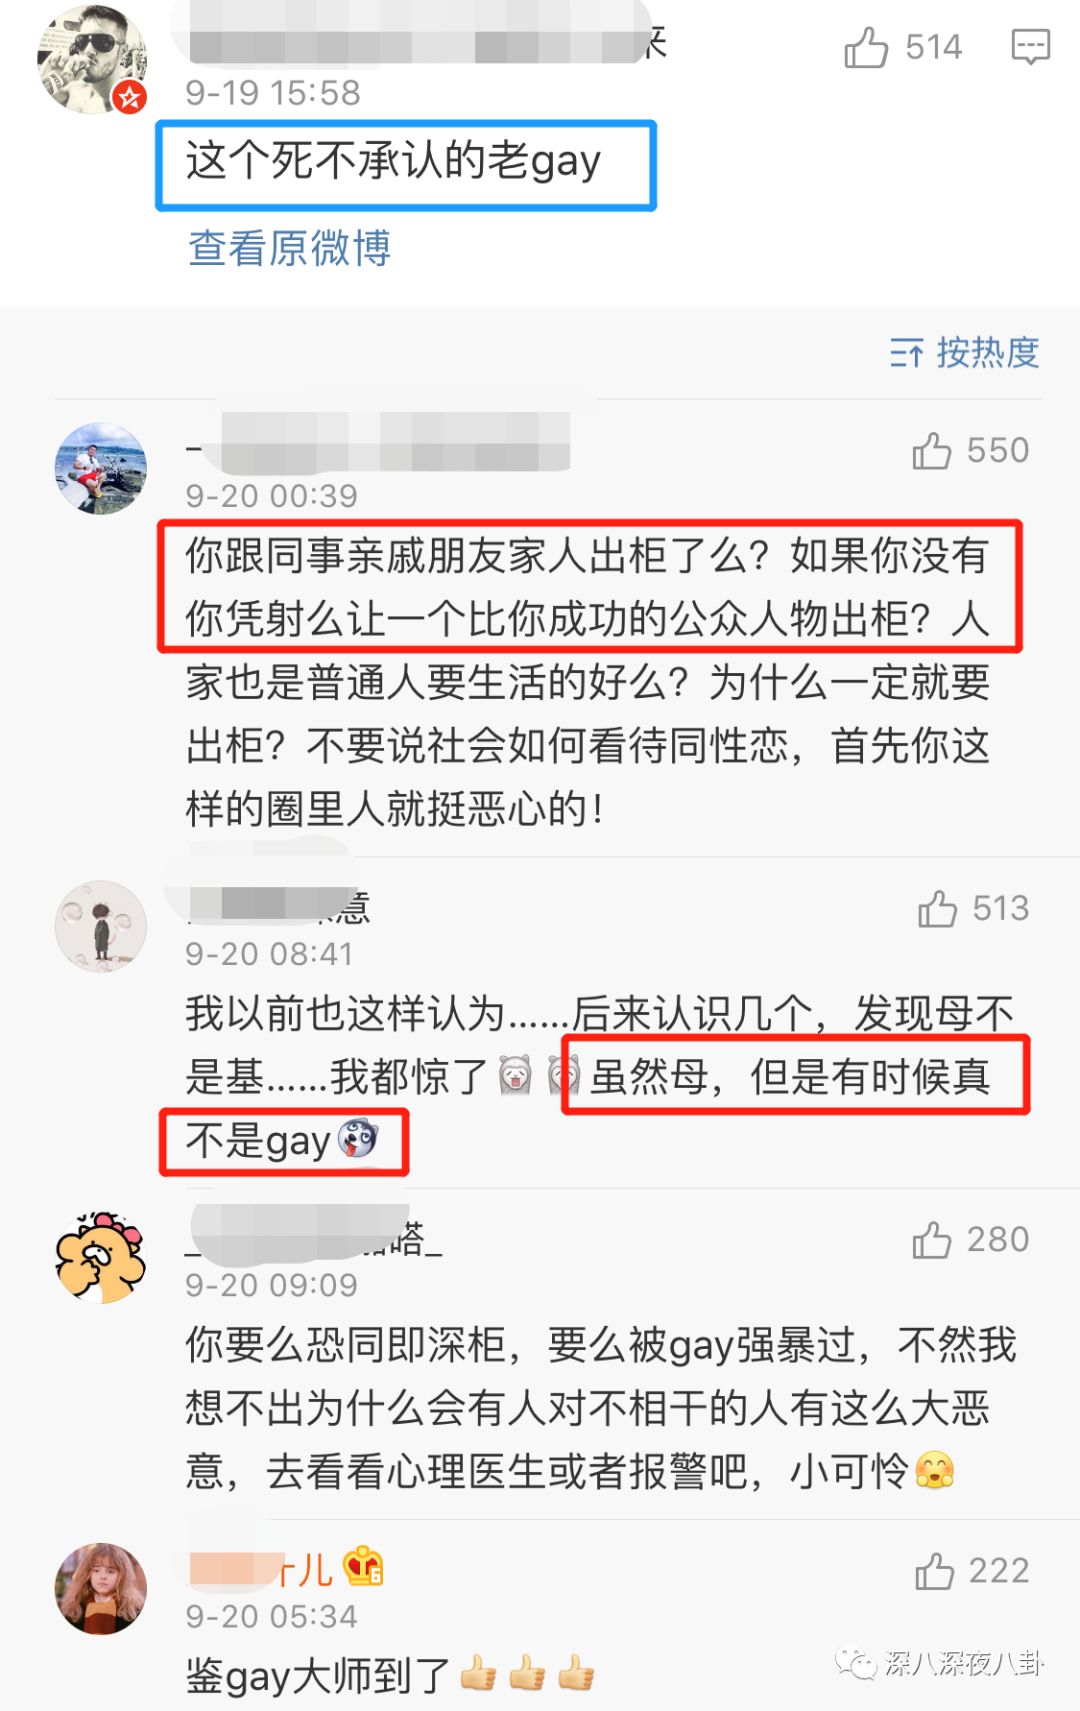The height and width of the screenshot is (1711, 1080).
Task: Open the cartoon boy avatar profile
Action: (101, 926)
